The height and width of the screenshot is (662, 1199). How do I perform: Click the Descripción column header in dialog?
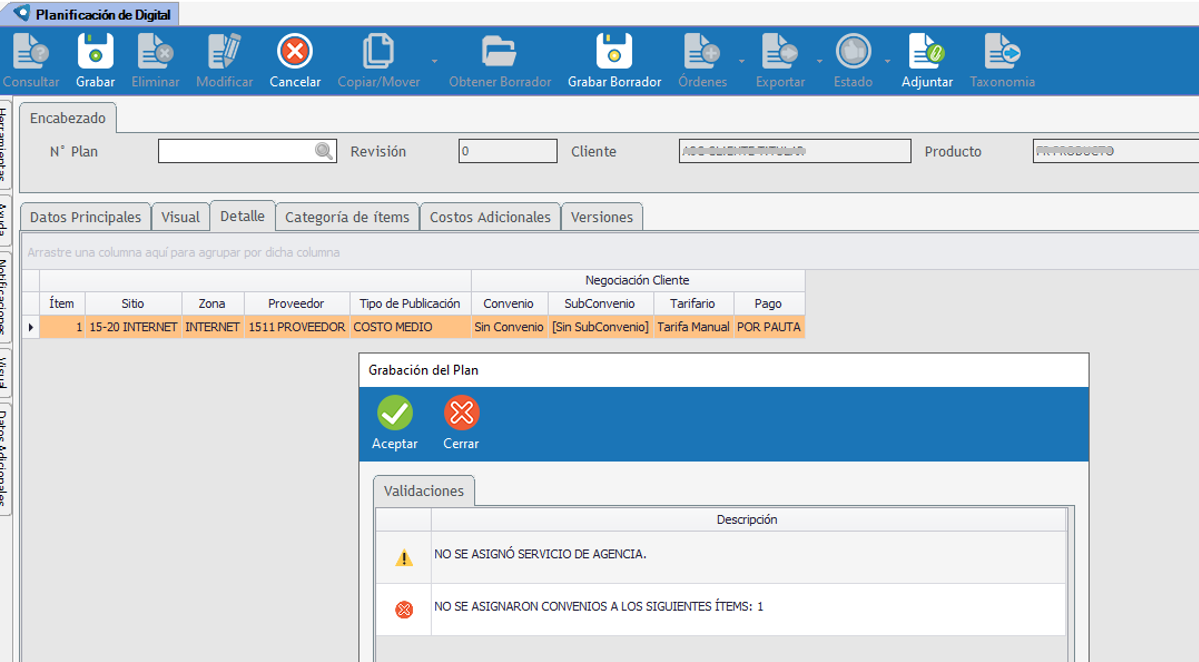click(748, 520)
